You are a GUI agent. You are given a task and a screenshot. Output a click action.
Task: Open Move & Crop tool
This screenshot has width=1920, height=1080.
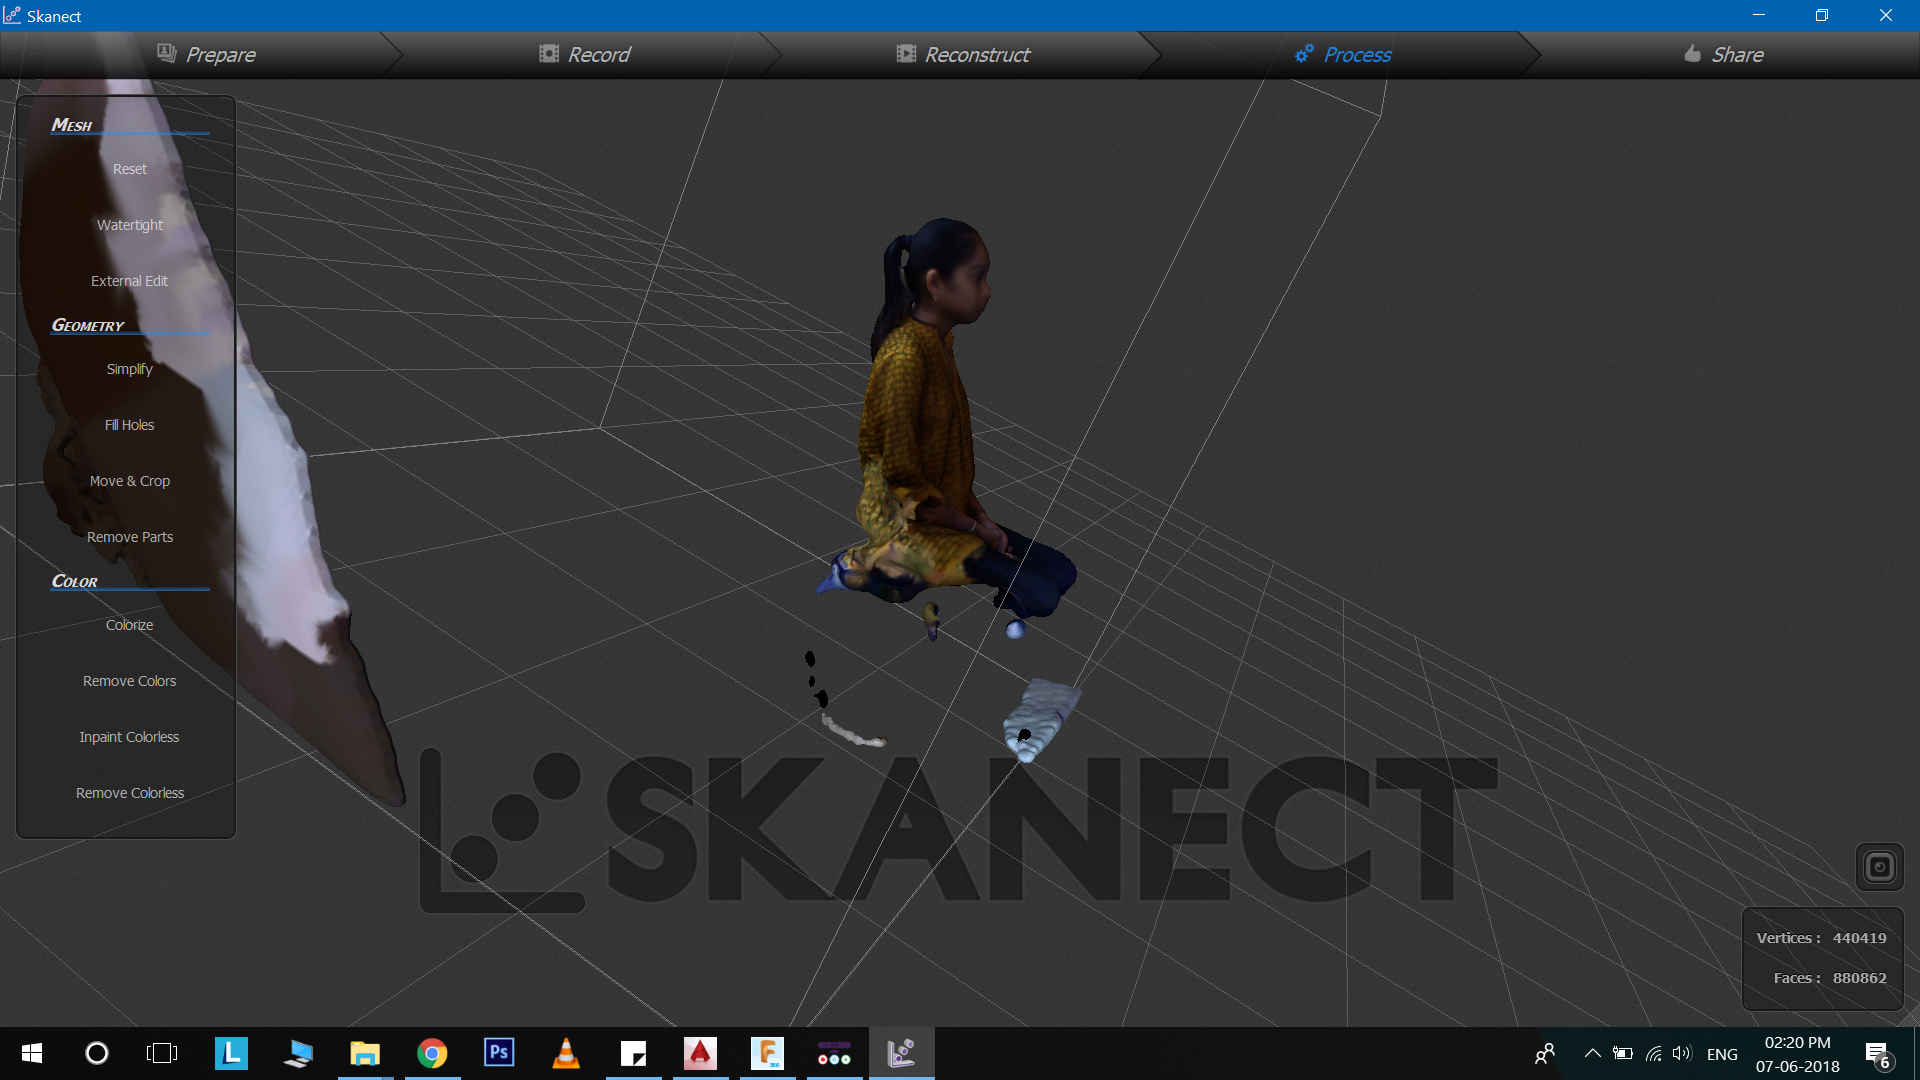[130, 481]
